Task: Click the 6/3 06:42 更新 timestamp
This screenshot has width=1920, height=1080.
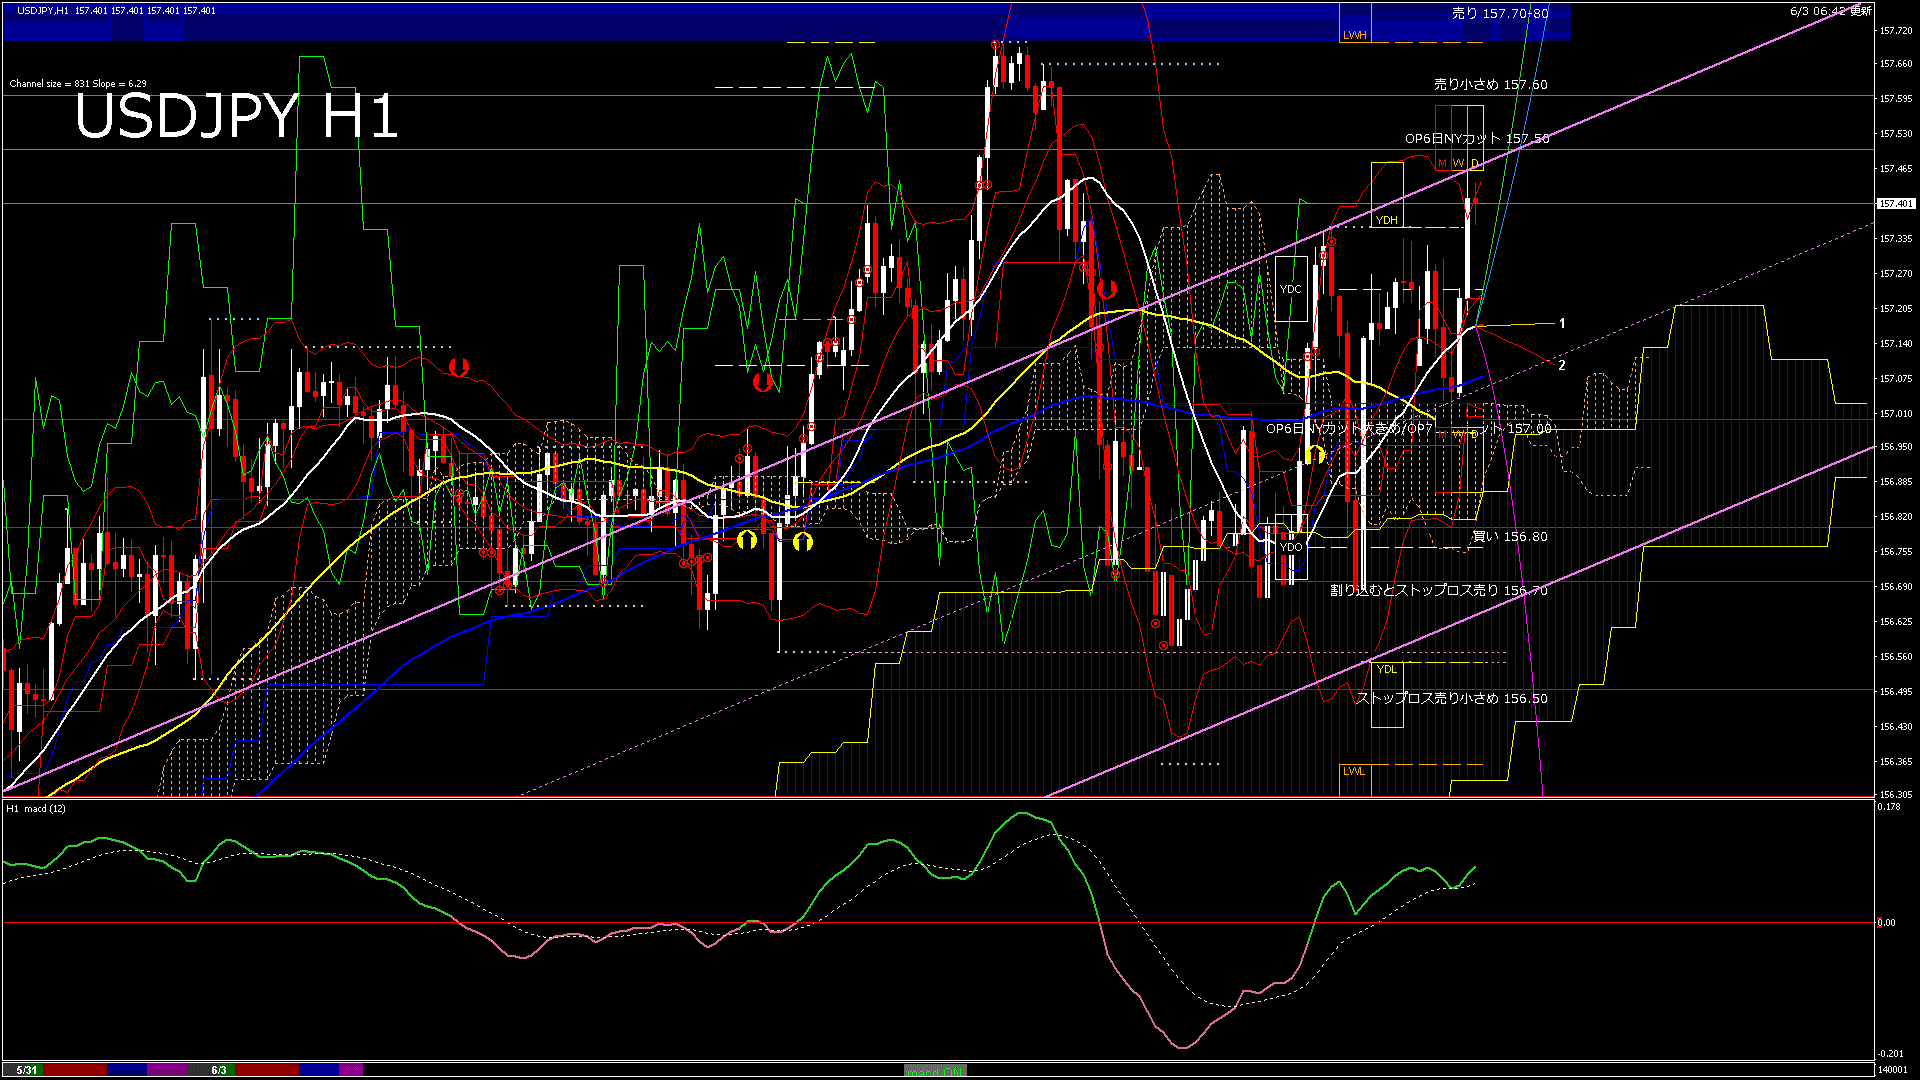Action: 1831,11
